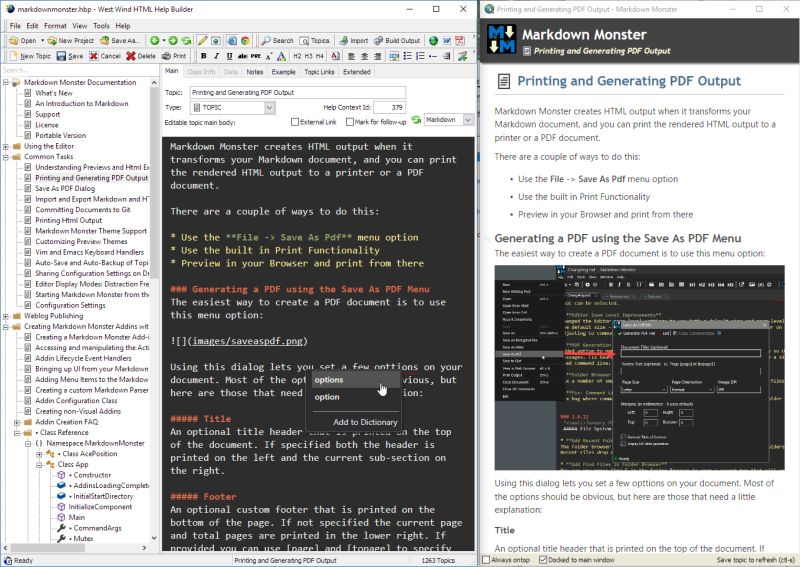Click the Save As toolbar button
The image size is (800, 567).
tap(120, 40)
